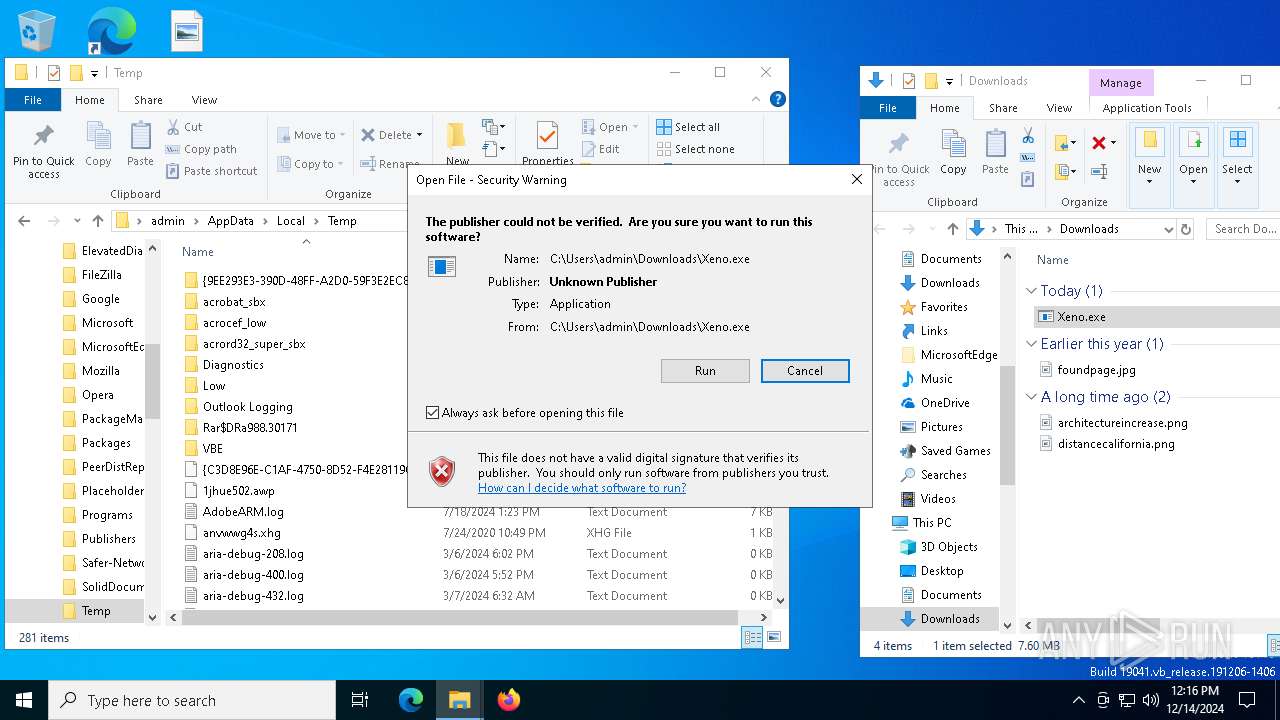This screenshot has height=720, width=1280.
Task: Open Application Tools tab in Downloads window
Action: click(1147, 108)
